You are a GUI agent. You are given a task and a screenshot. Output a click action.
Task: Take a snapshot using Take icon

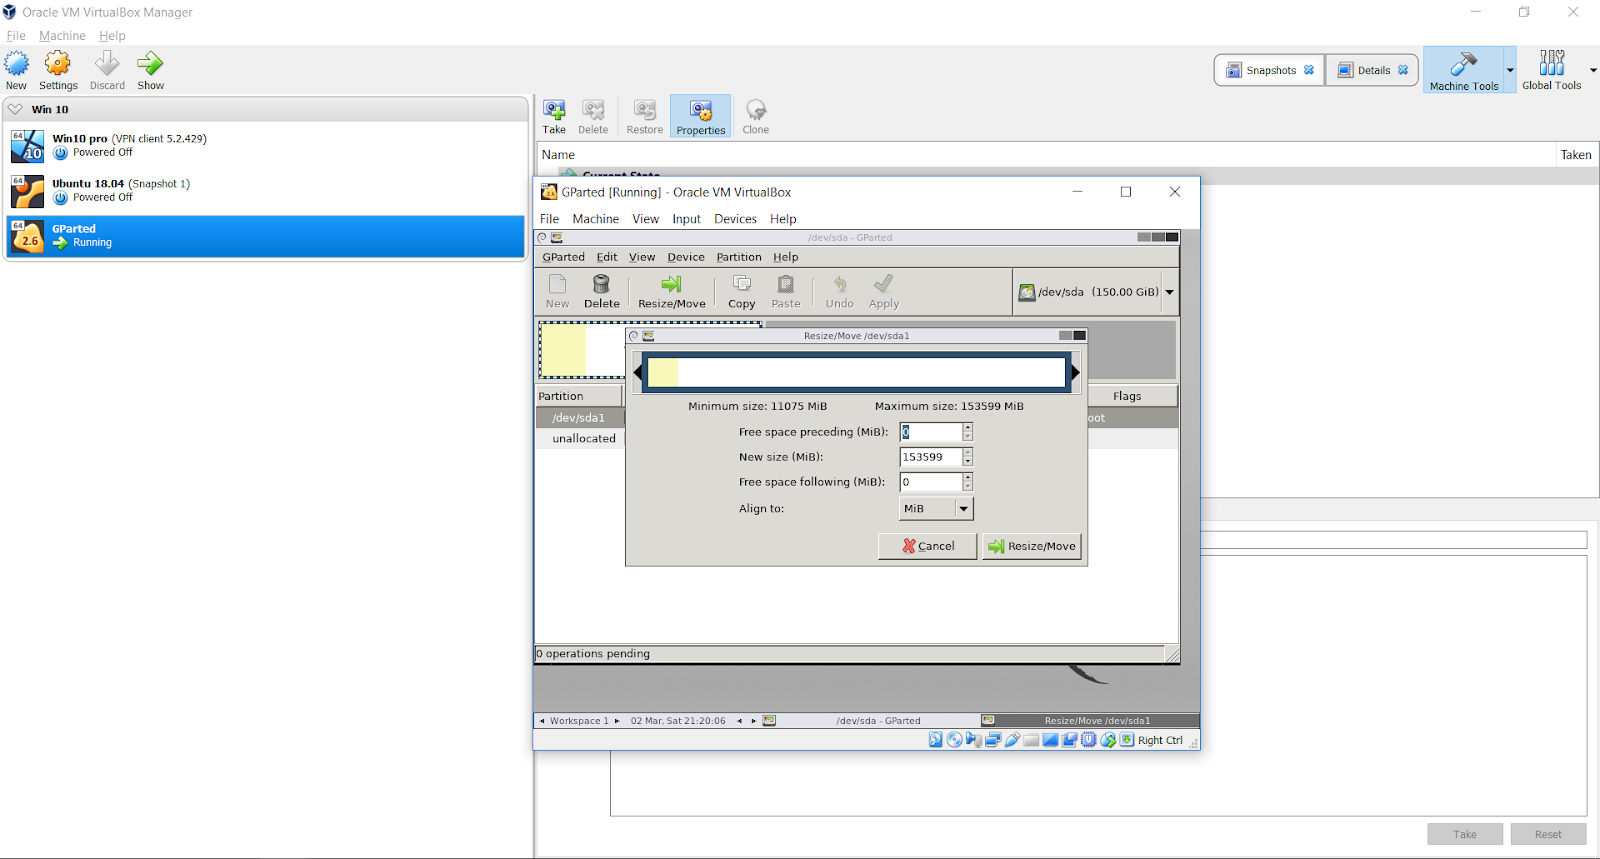tap(554, 110)
